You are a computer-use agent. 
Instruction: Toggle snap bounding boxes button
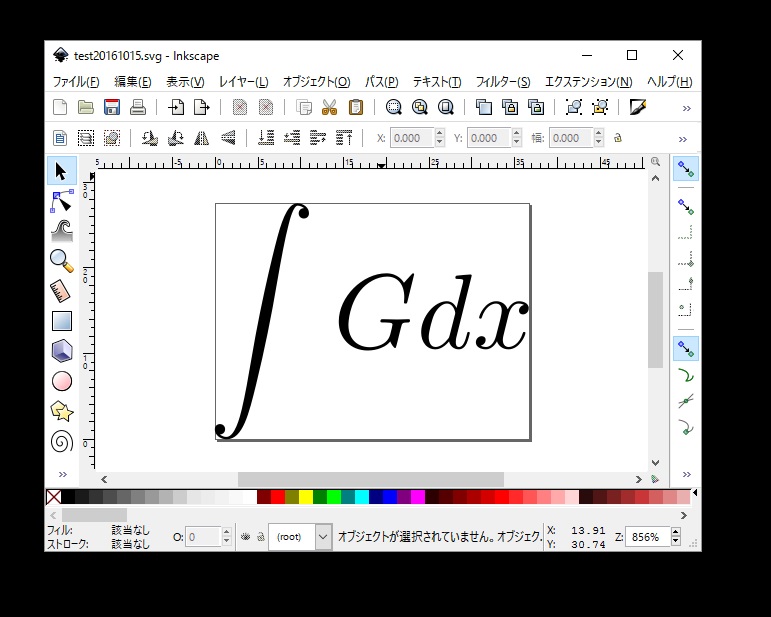(685, 207)
